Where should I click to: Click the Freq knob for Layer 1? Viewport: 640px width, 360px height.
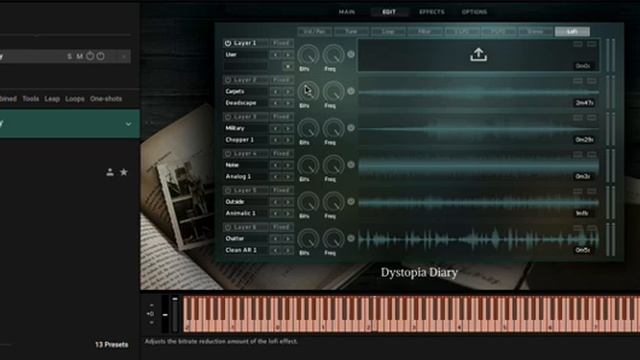pyautogui.click(x=333, y=54)
